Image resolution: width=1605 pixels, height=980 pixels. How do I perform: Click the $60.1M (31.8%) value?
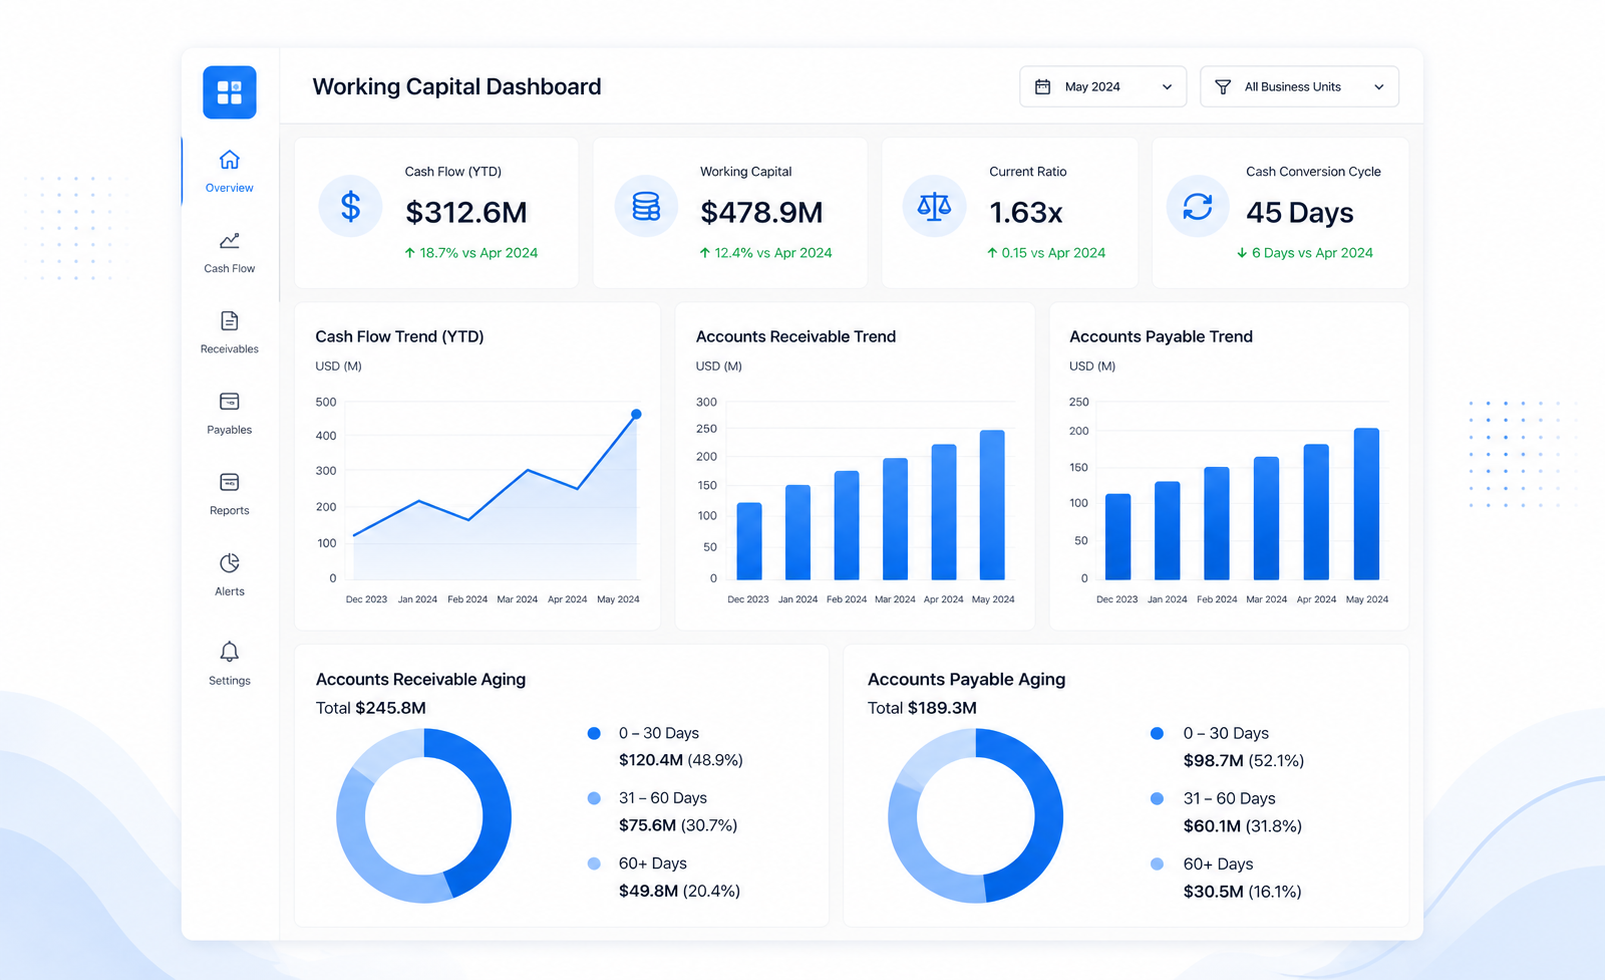coord(1243,825)
